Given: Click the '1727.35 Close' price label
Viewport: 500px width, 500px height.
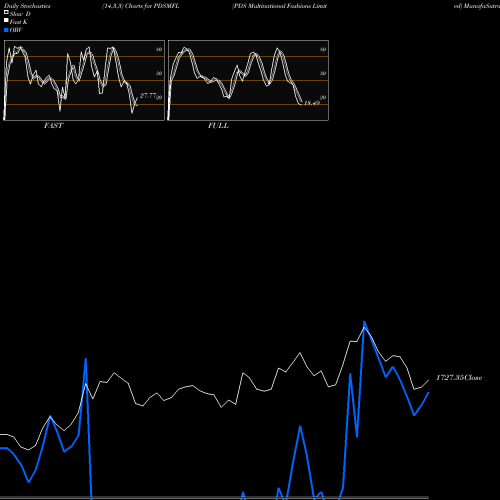Looking at the screenshot, I should coord(459,378).
